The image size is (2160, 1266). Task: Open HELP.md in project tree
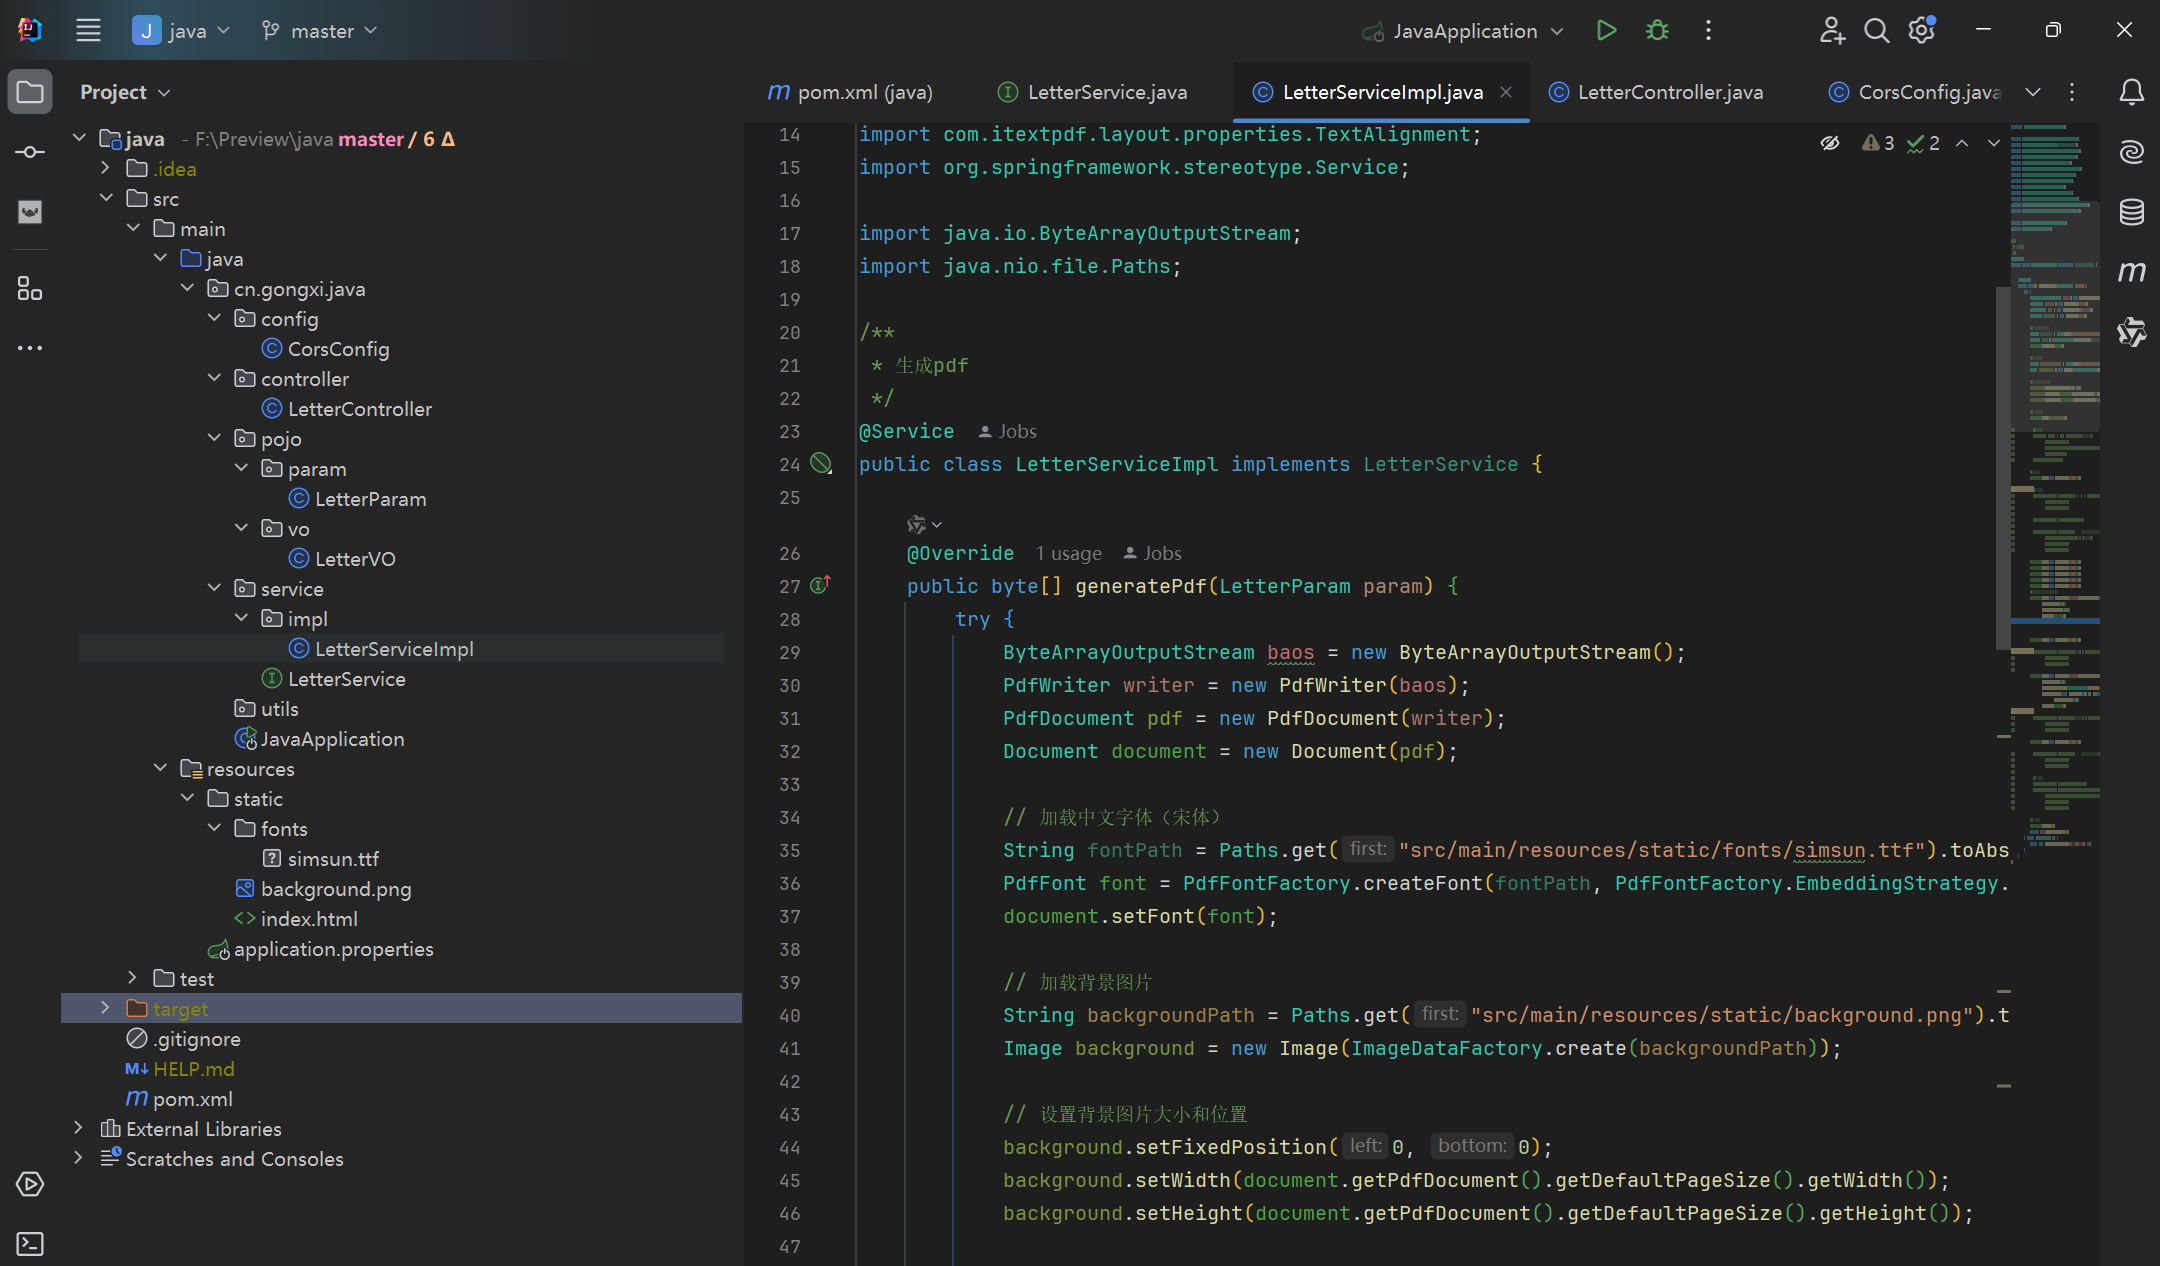click(180, 1068)
